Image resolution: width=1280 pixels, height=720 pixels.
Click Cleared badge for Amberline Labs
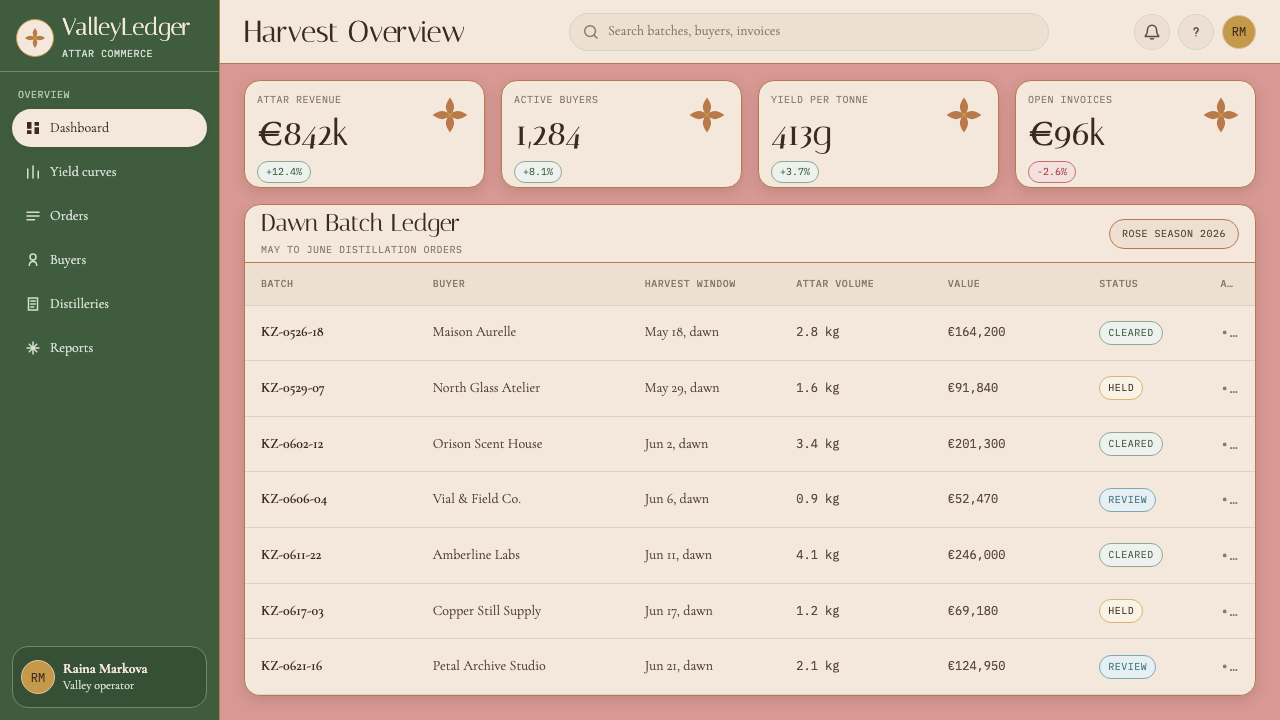pos(1131,555)
